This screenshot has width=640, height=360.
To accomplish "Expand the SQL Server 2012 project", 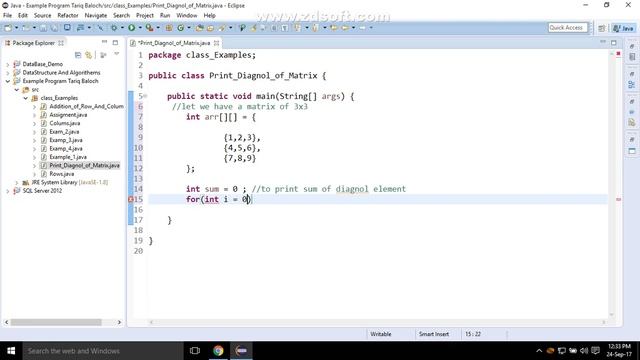I will click(7, 191).
